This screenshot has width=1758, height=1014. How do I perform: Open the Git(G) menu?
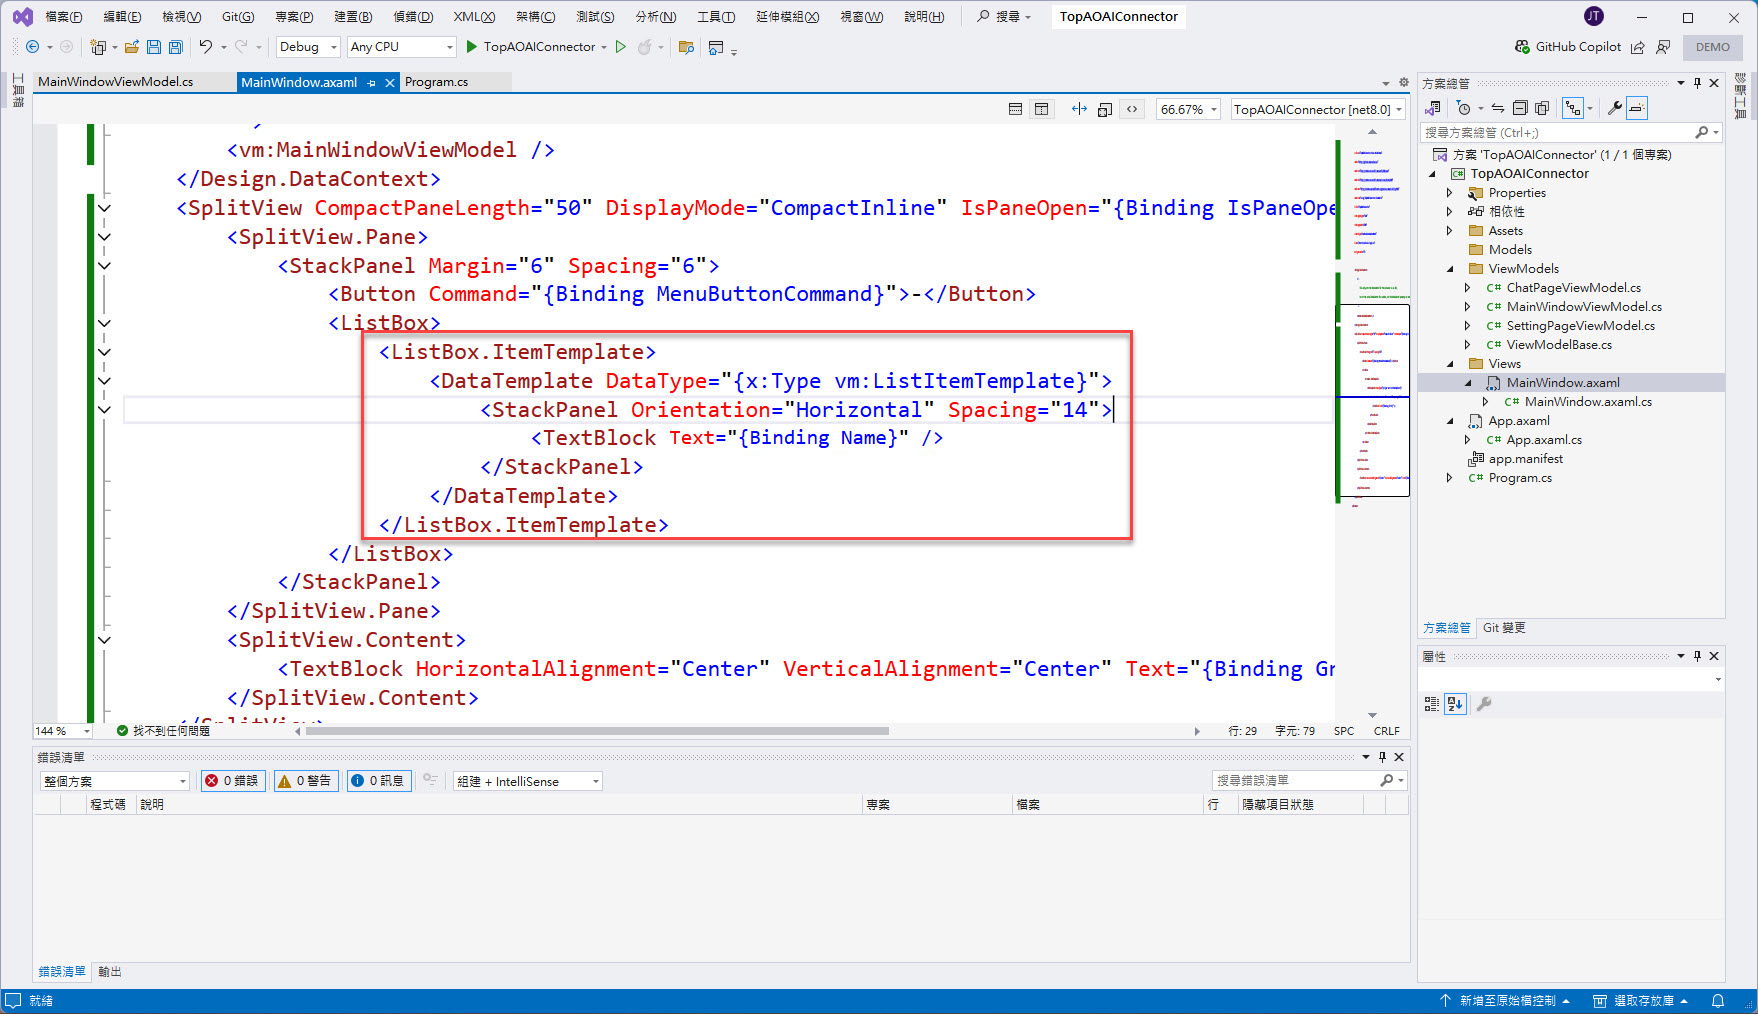[238, 17]
